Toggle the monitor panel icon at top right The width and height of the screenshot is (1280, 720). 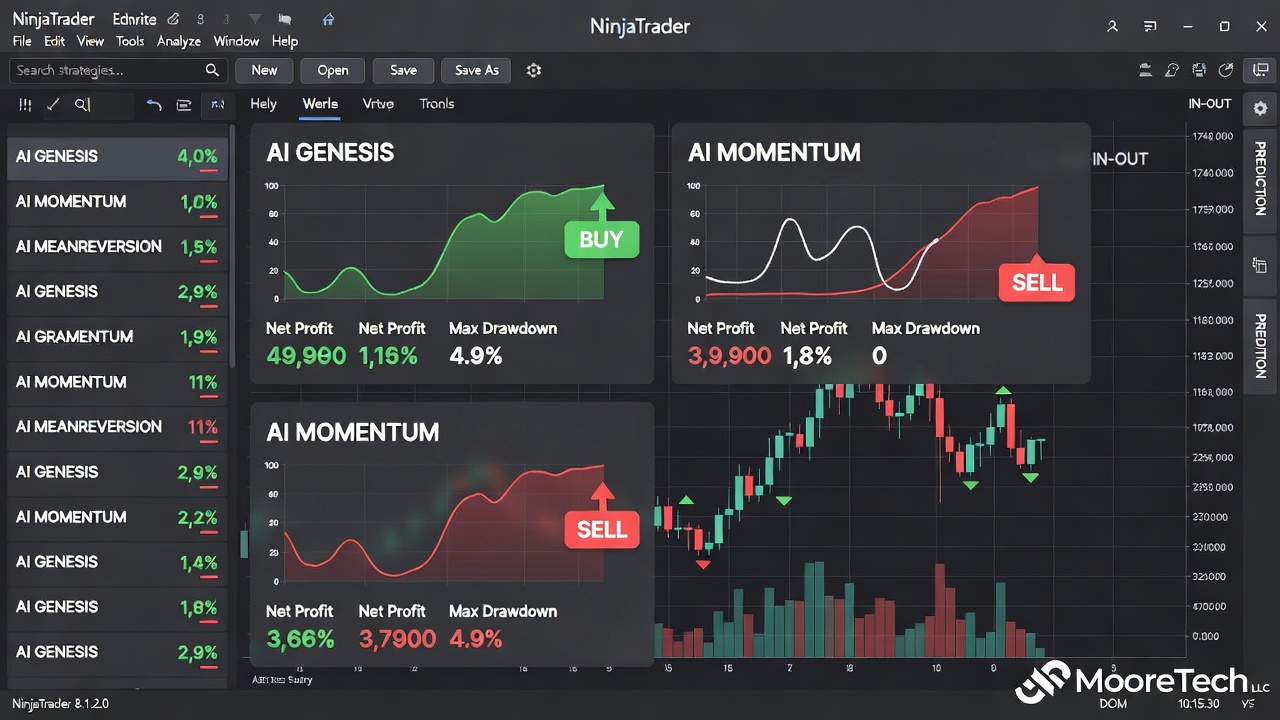tap(1261, 70)
